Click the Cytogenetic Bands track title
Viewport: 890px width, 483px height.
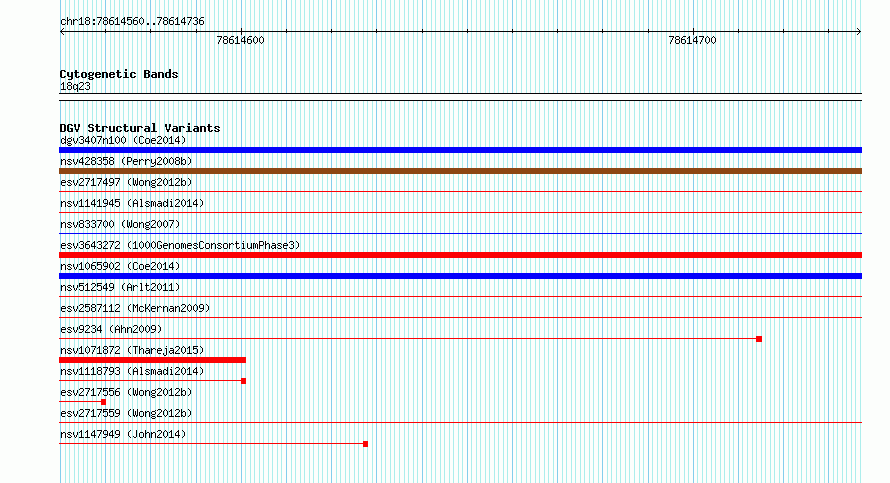click(x=119, y=74)
